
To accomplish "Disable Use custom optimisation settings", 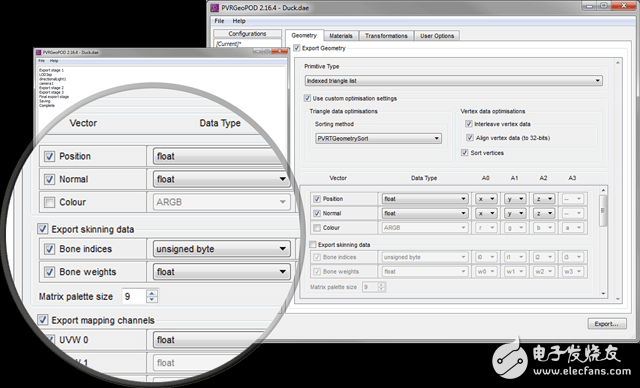I will [307, 98].
